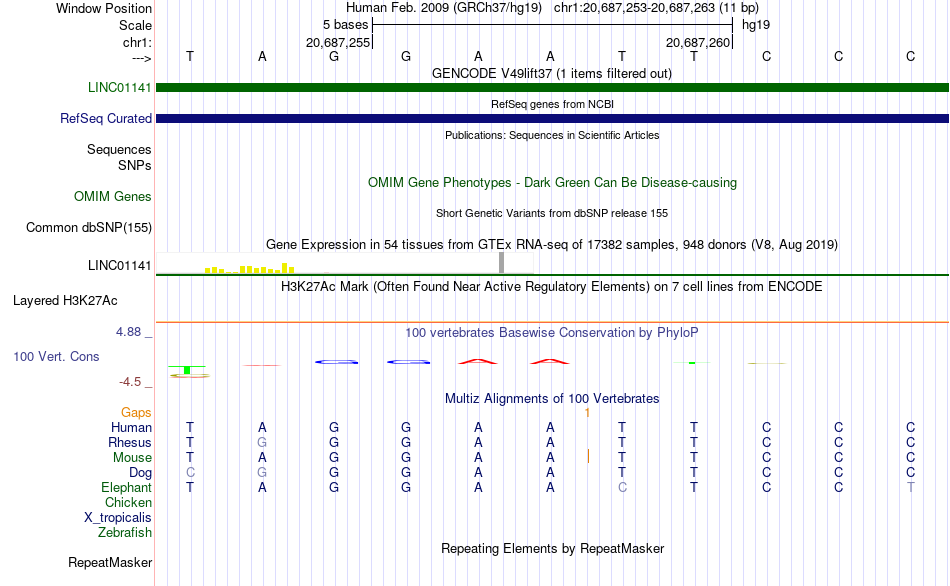950x586 pixels.
Task: Click the 20,687,260 position marker
Action: [698, 42]
